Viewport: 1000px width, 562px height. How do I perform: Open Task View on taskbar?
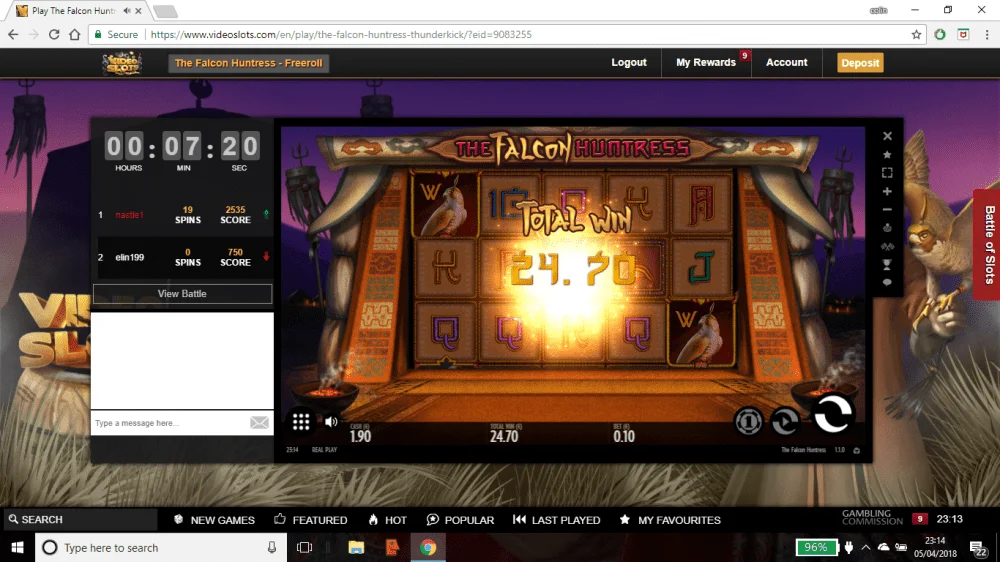(304, 547)
